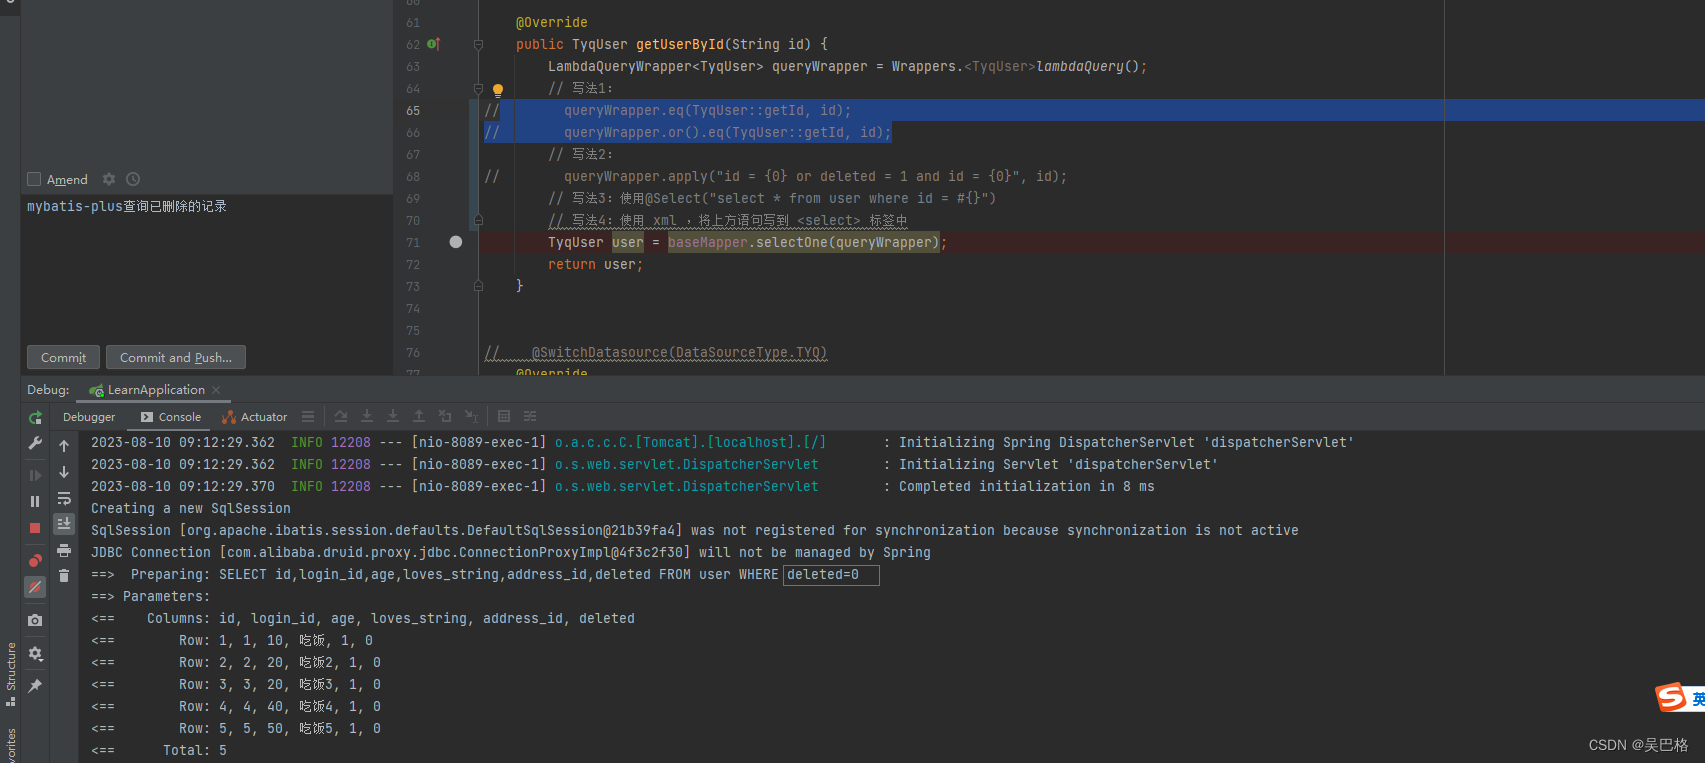Open commit options gear icon

(109, 179)
